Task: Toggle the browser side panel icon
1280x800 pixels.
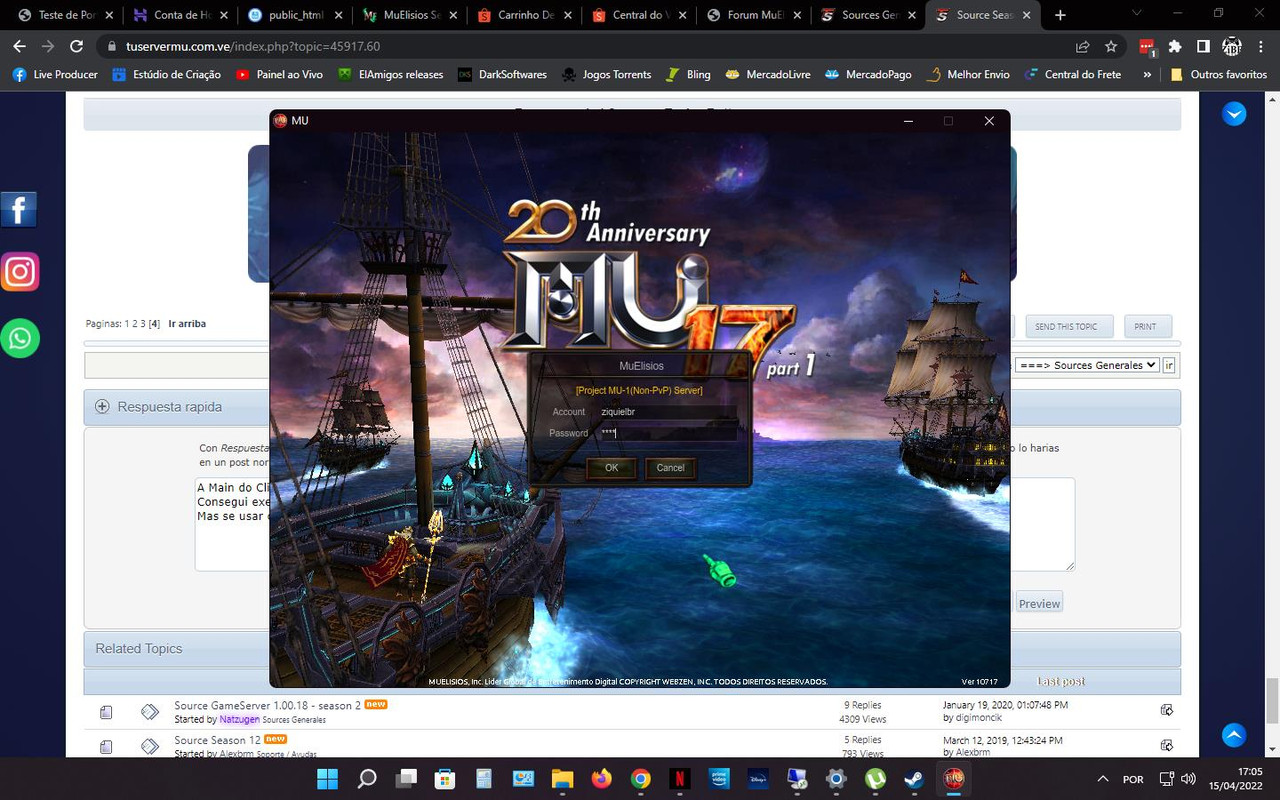Action: click(1203, 46)
